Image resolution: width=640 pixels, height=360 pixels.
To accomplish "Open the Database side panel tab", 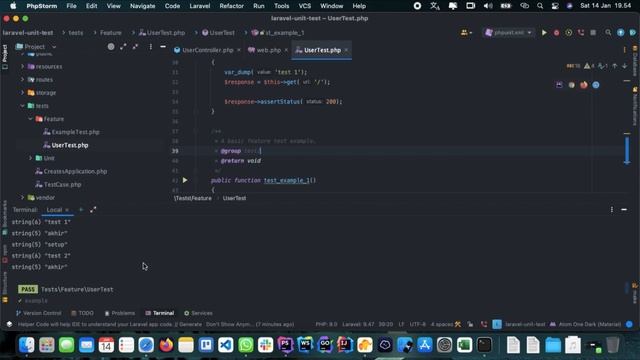I will pos(635,61).
